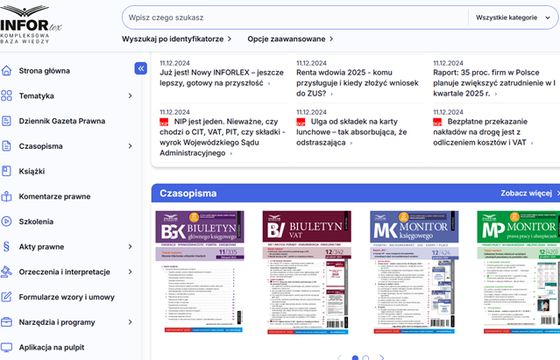Open article Ulga od składek na karty lunchowe
The height and width of the screenshot is (360, 560).
tap(351, 132)
